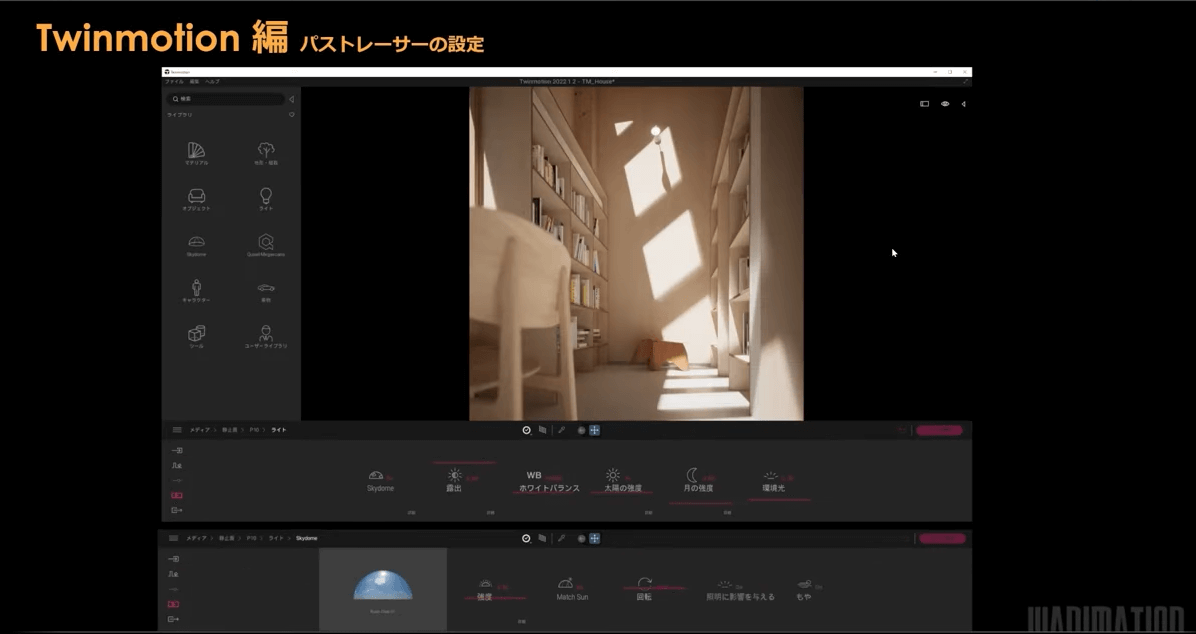The width and height of the screenshot is (1196, 634).
Task: Go to P10 in the upper breadcrumb
Action: (255, 430)
